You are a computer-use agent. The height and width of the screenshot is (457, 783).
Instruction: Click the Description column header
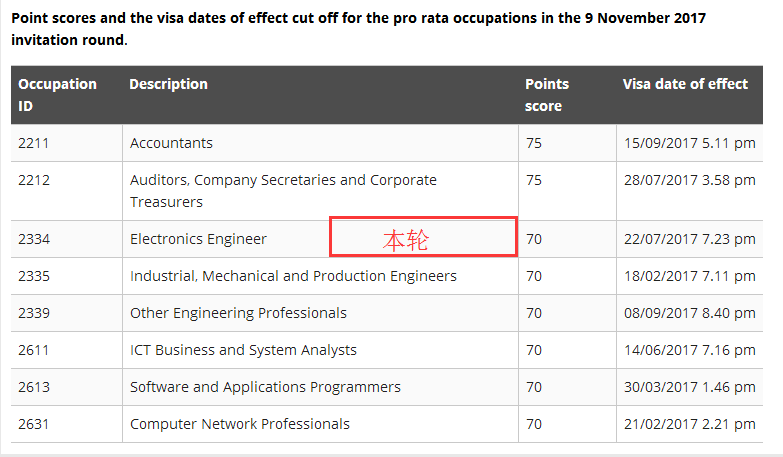[168, 84]
